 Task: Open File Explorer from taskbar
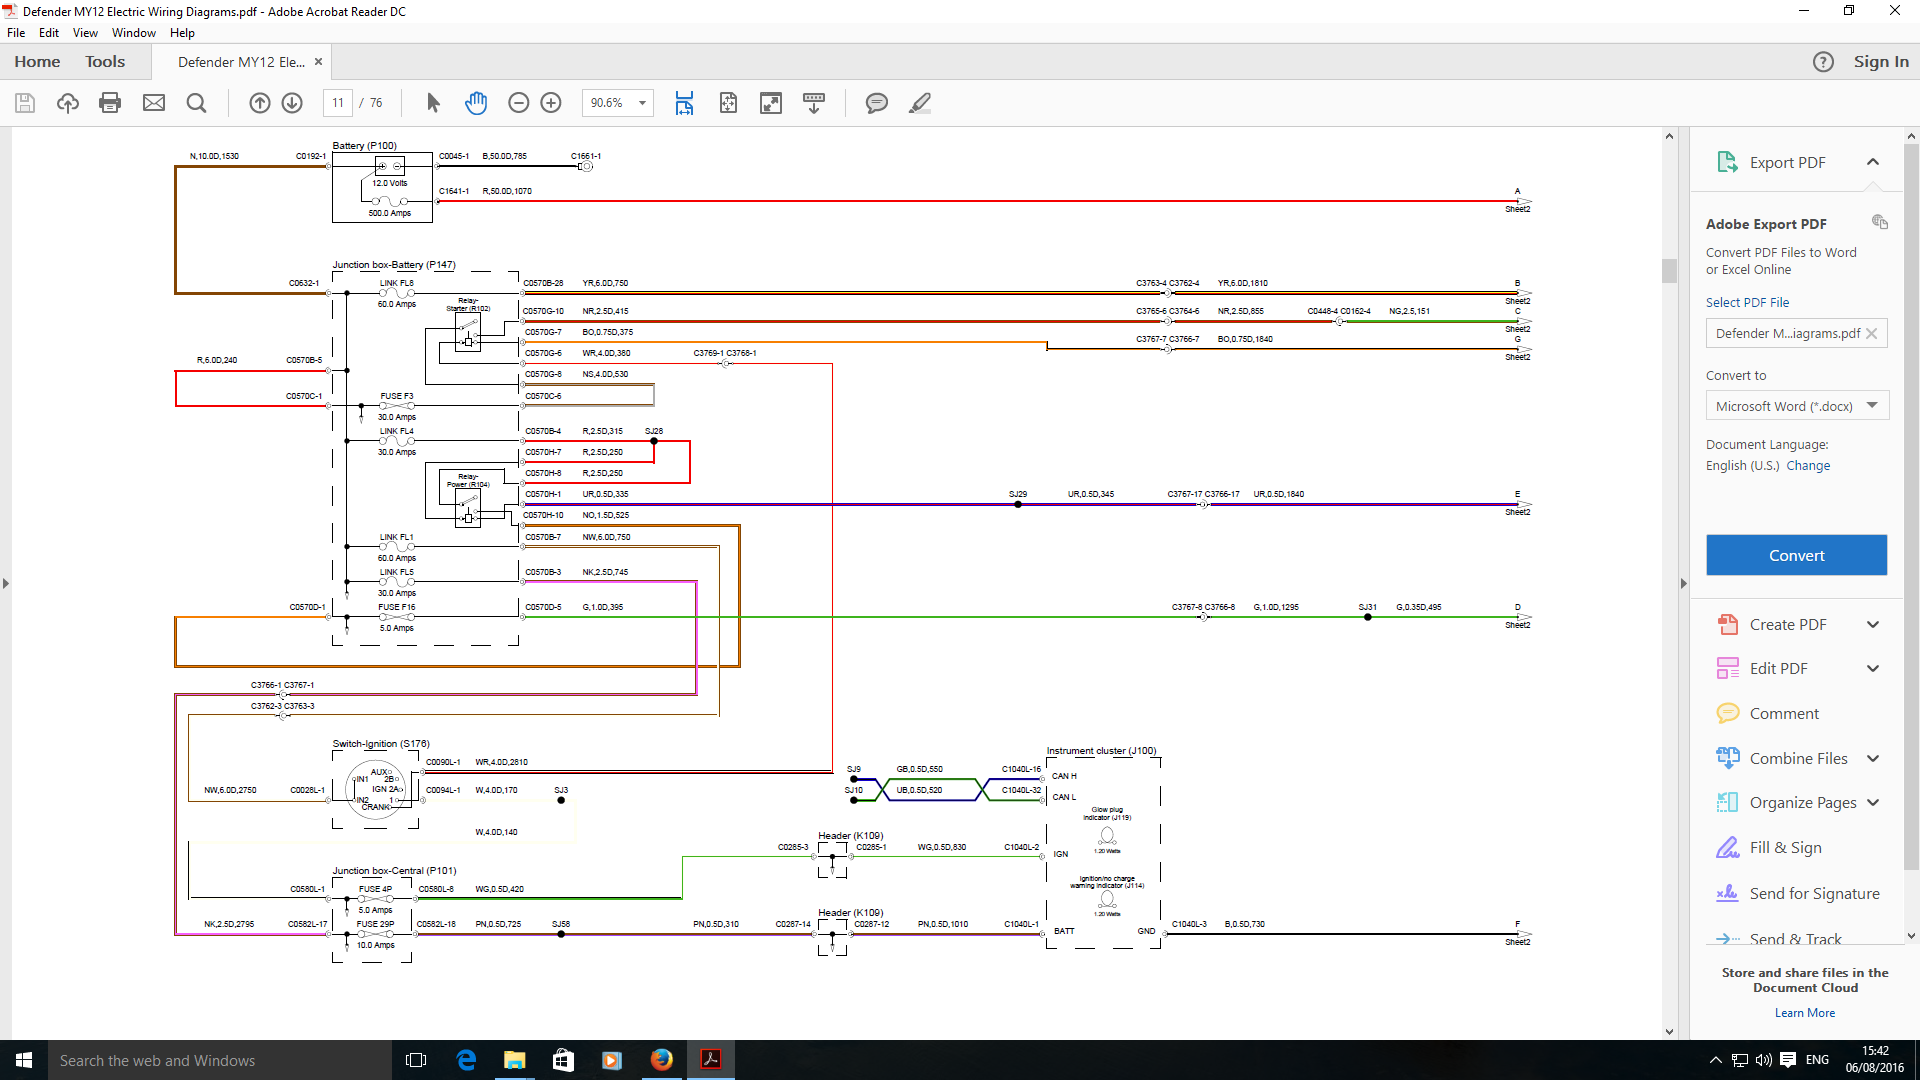coord(515,1060)
